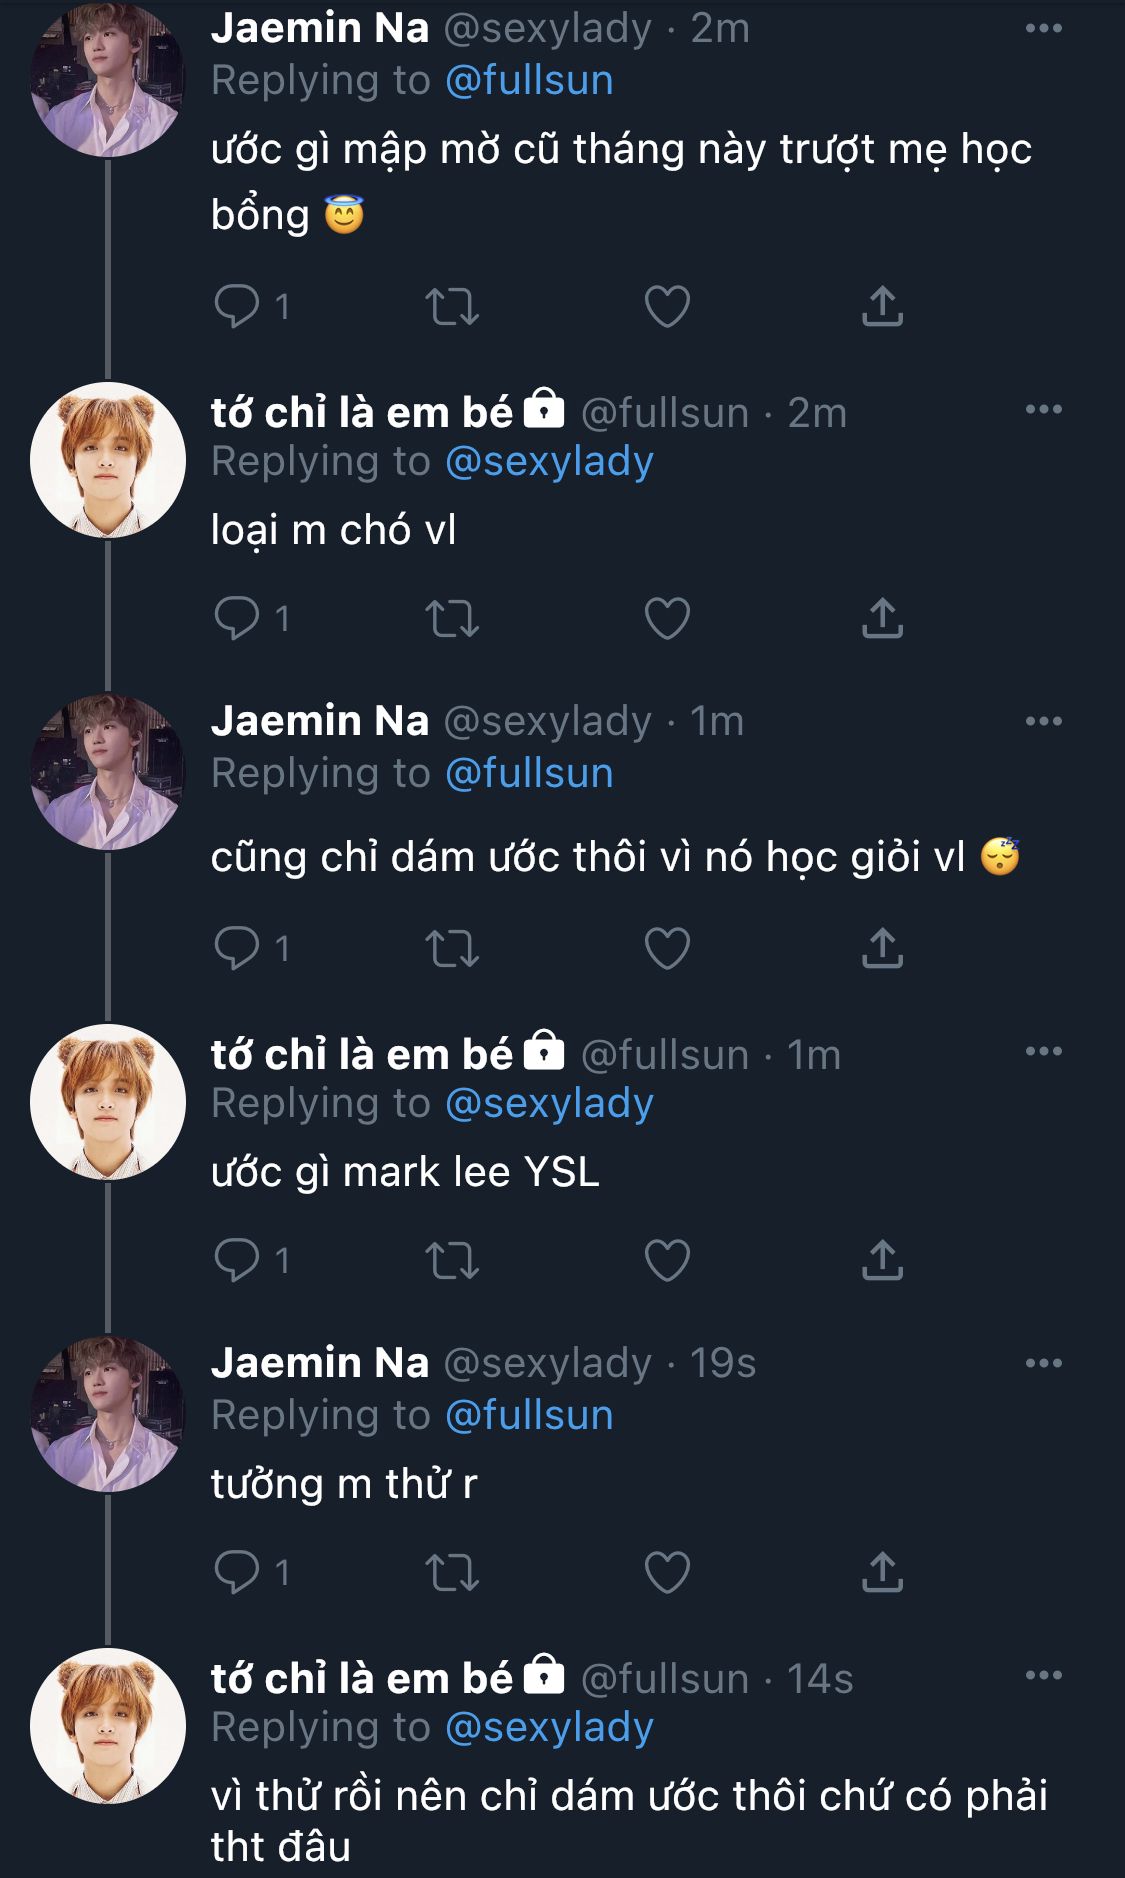Reply to the "ước gì mark lee YSL" tweet
Image resolution: width=1125 pixels, height=1878 pixels.
(x=237, y=1260)
